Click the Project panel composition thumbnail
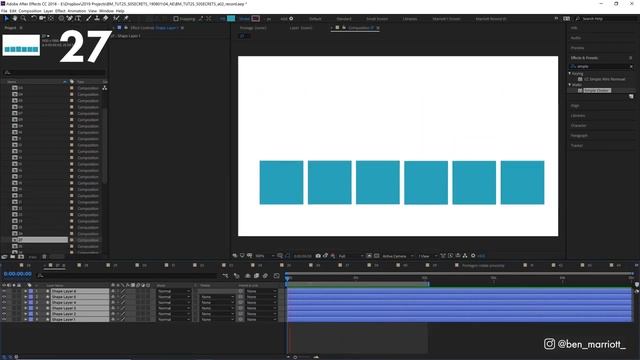The height and width of the screenshot is (360, 640). tap(21, 45)
